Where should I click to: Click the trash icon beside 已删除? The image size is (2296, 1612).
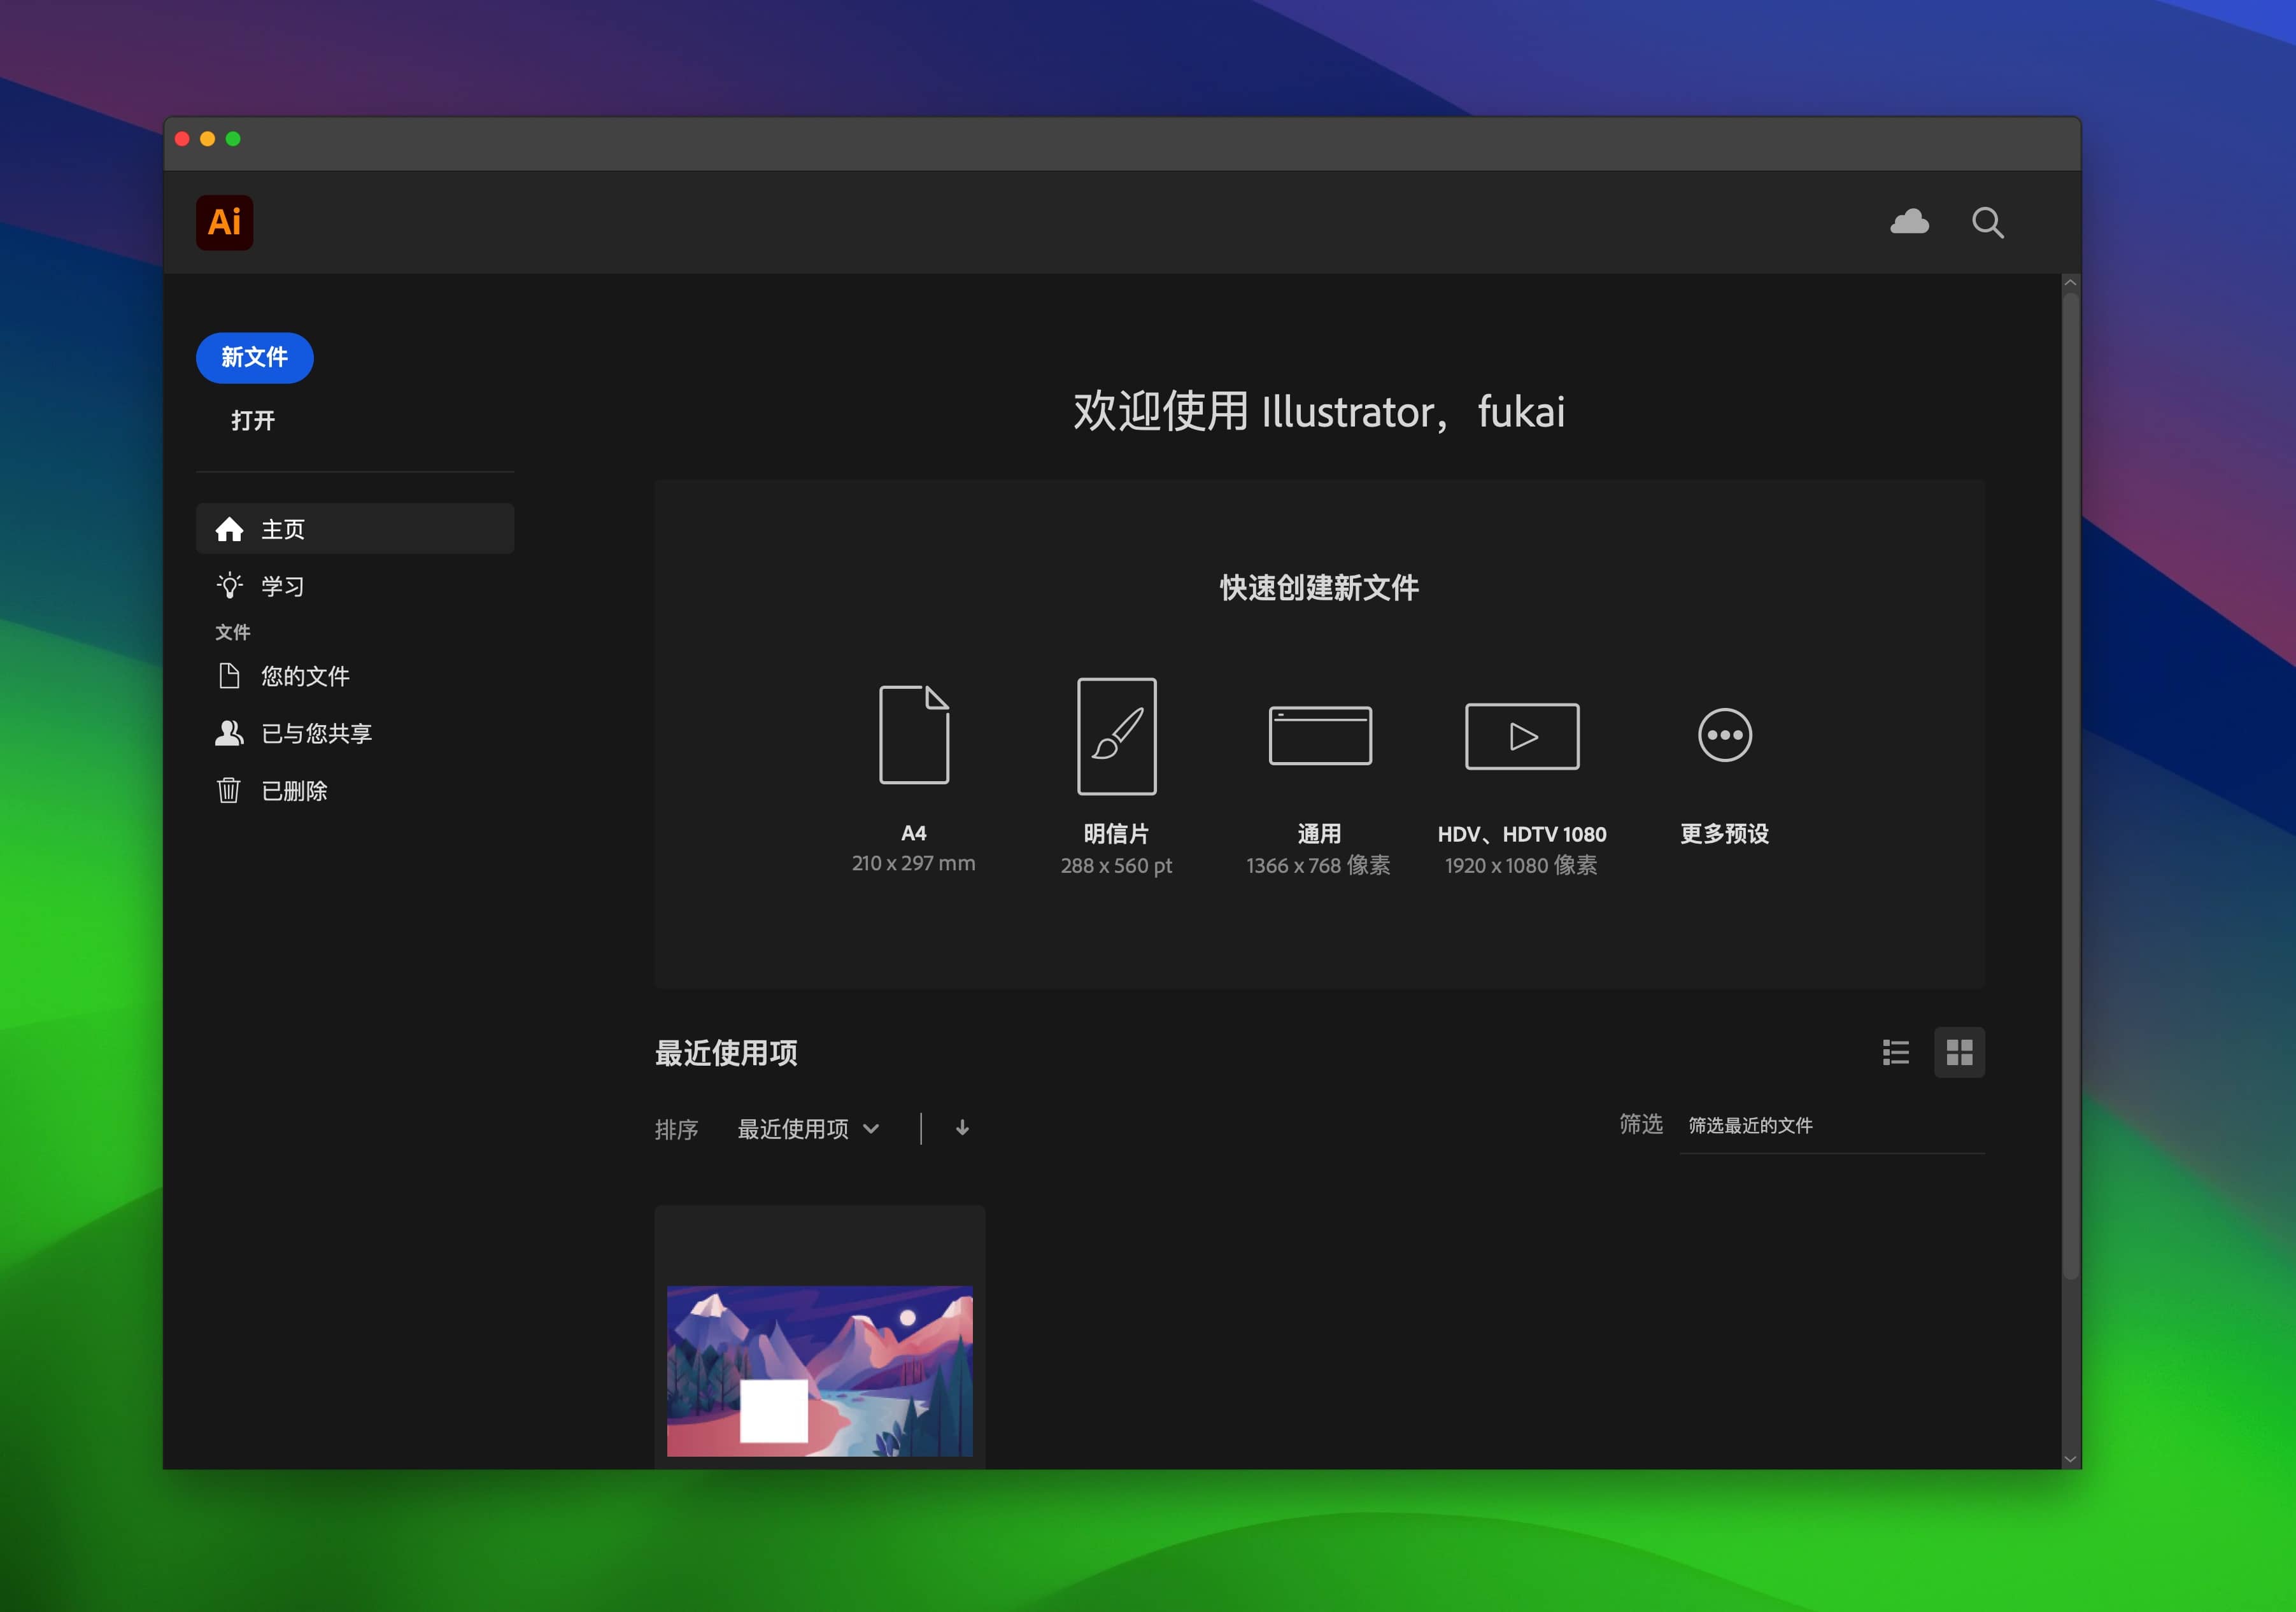coord(229,790)
